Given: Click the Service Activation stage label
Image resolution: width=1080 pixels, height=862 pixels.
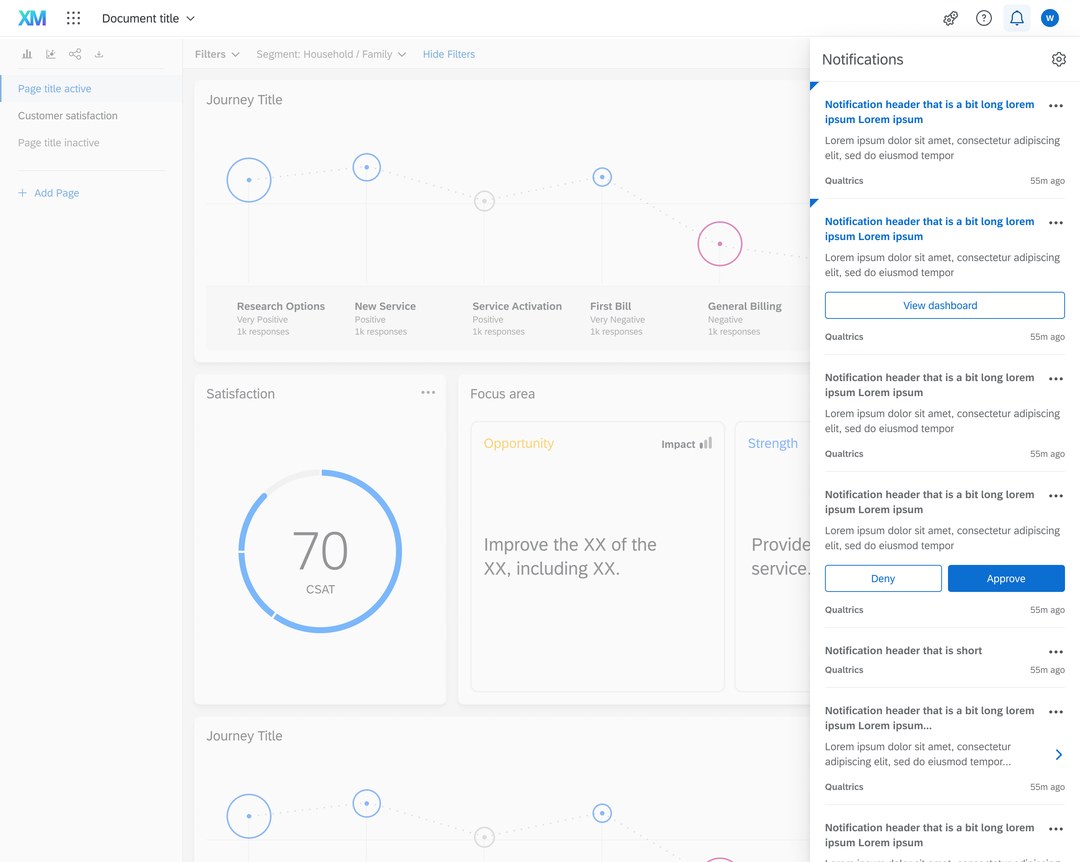Looking at the screenshot, I should [x=517, y=306].
